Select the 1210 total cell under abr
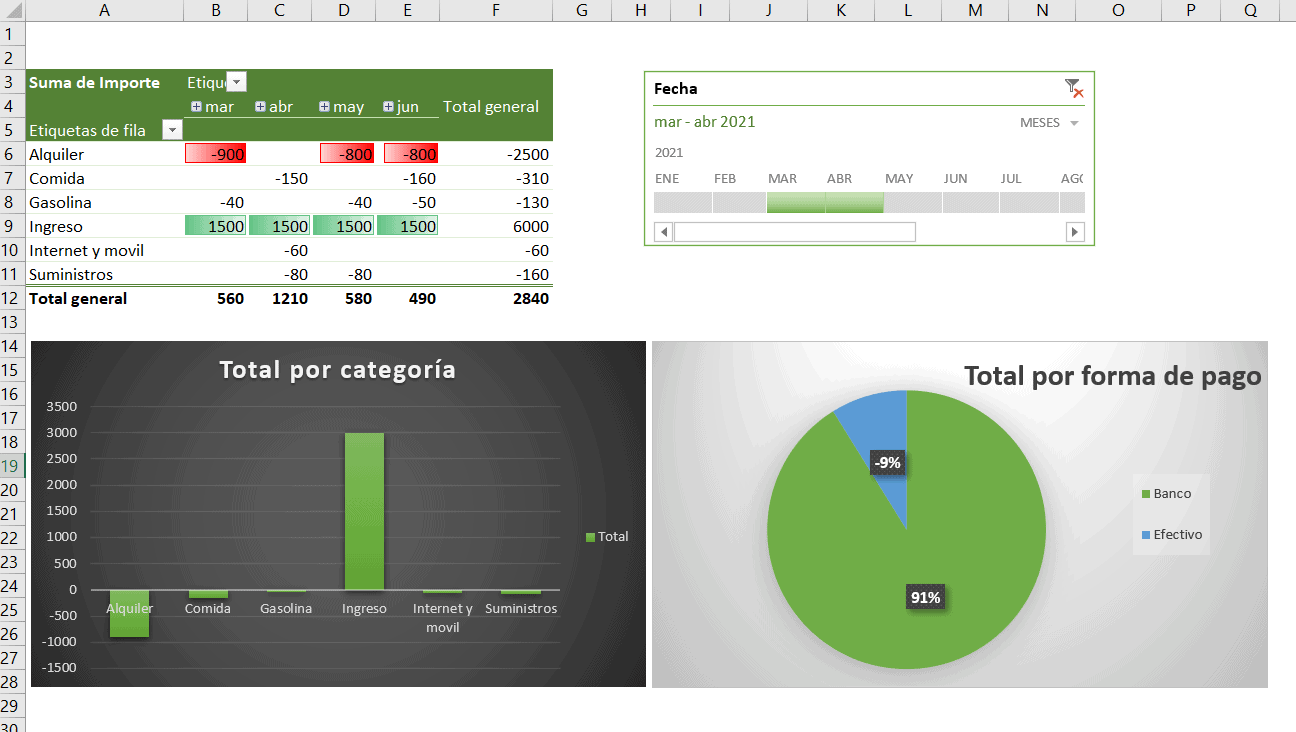The height and width of the screenshot is (732, 1296). 279,298
